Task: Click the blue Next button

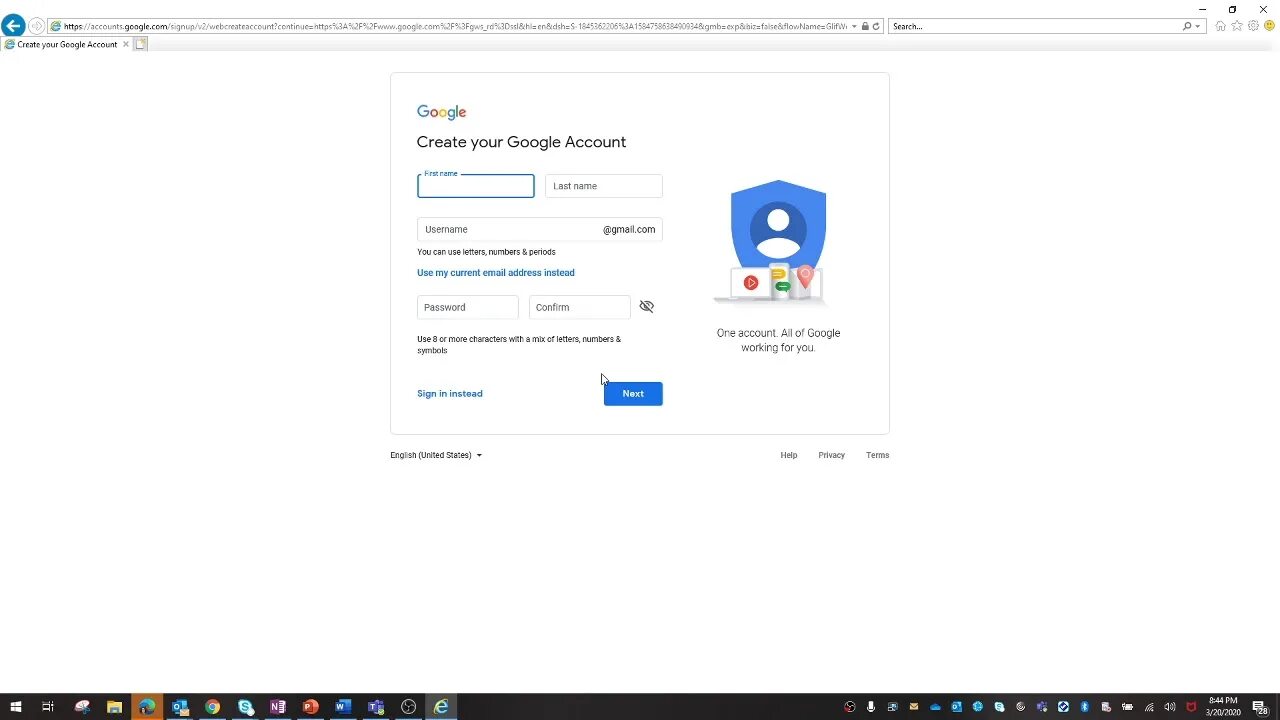Action: click(x=633, y=394)
